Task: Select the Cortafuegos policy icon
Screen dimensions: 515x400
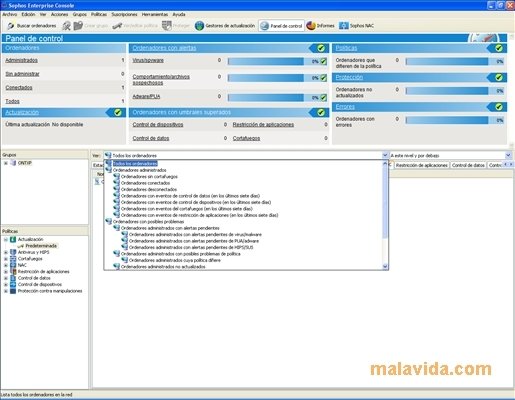Action: 13,259
